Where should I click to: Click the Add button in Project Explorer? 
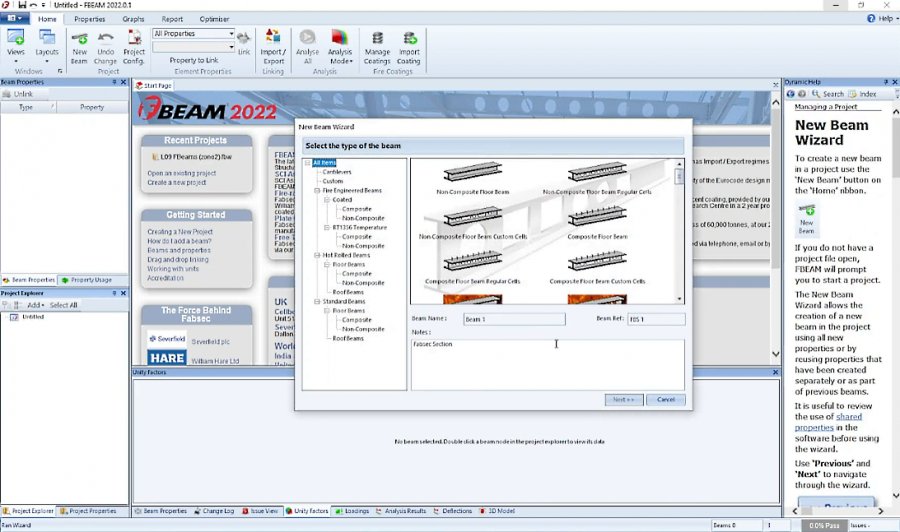click(x=35, y=305)
